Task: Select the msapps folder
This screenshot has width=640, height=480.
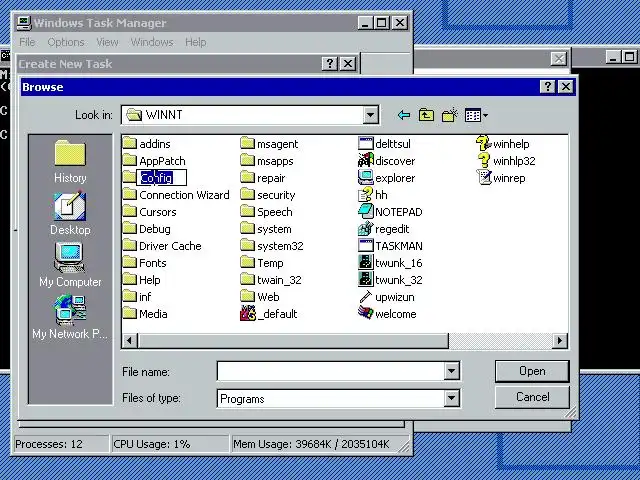Action: [x=267, y=161]
